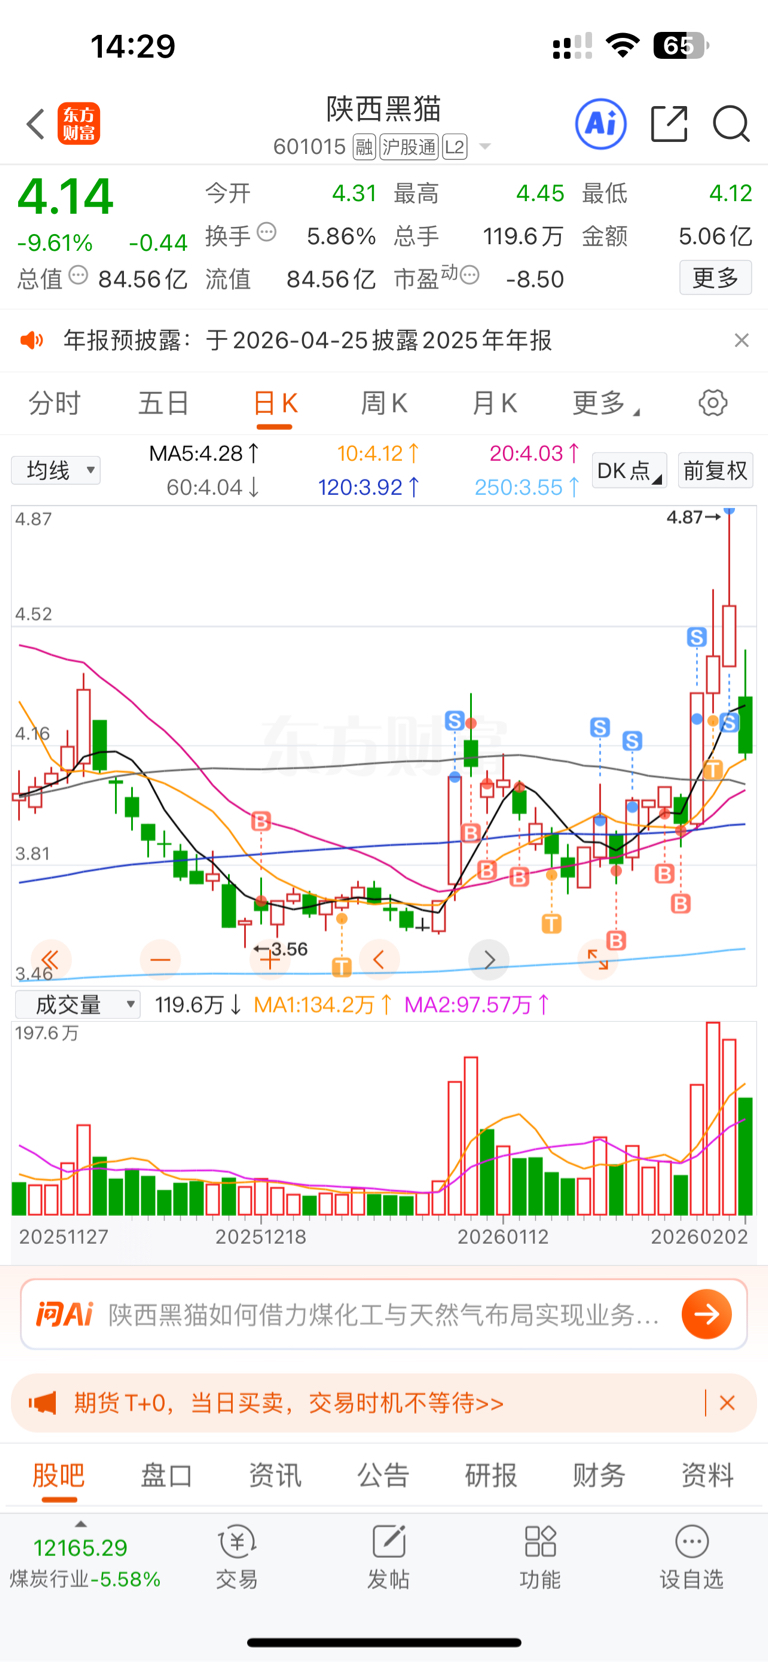Image resolution: width=768 pixels, height=1662 pixels.
Task: Tap the orange 东方财富 logo icon
Action: pos(79,124)
